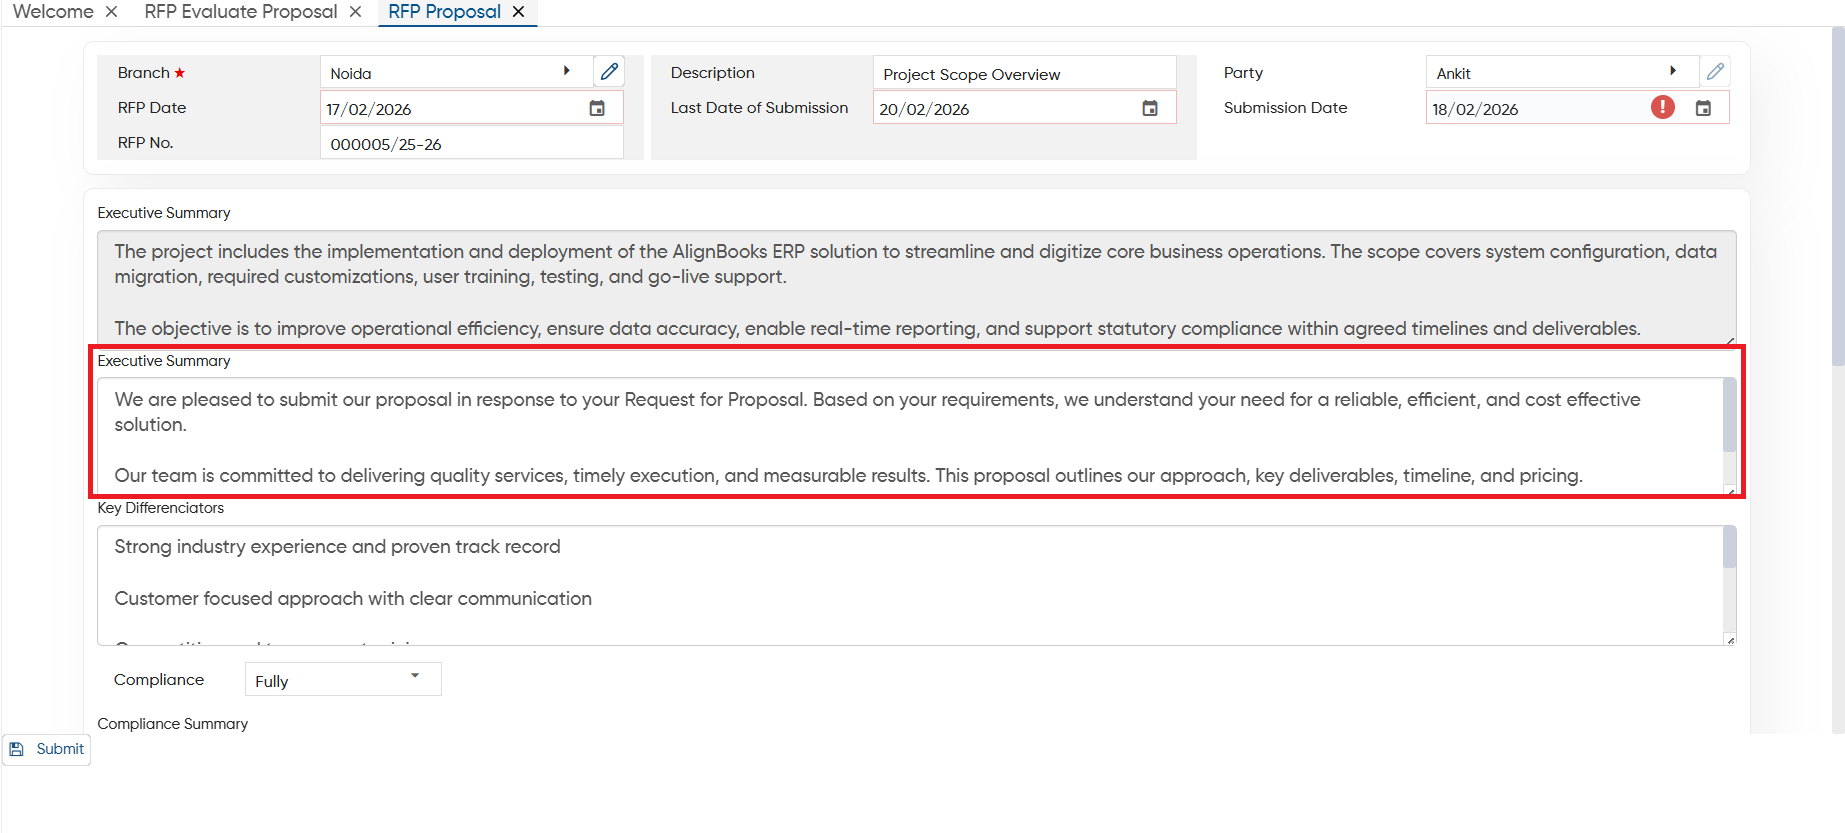Switch to the RFP Evaluate Proposal tab
The height and width of the screenshot is (833, 1845).
click(x=241, y=12)
